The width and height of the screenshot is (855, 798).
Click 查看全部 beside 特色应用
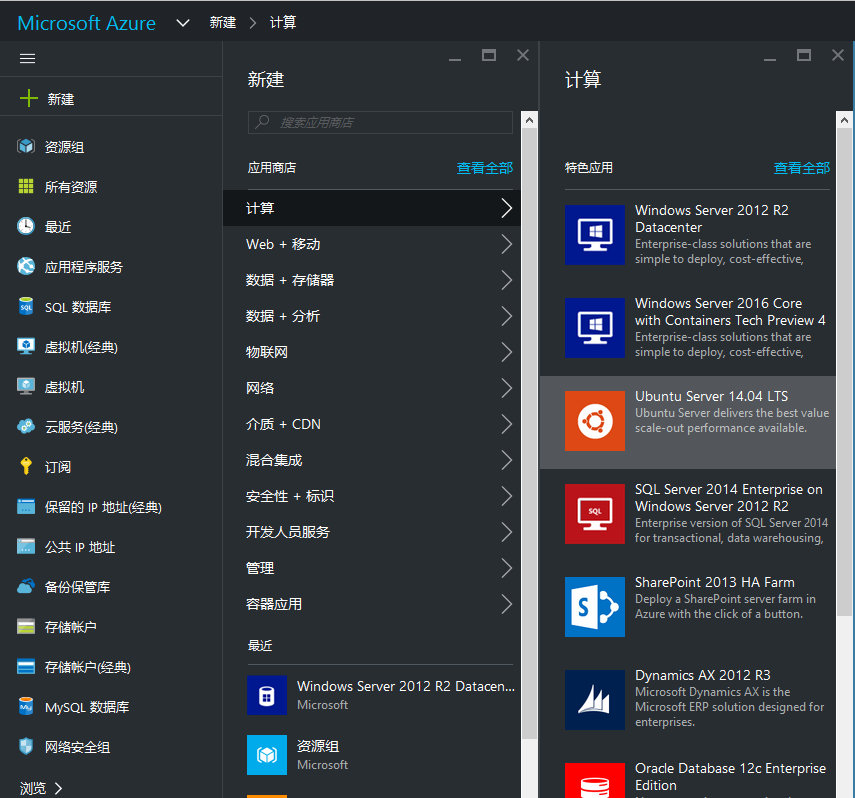coord(801,167)
